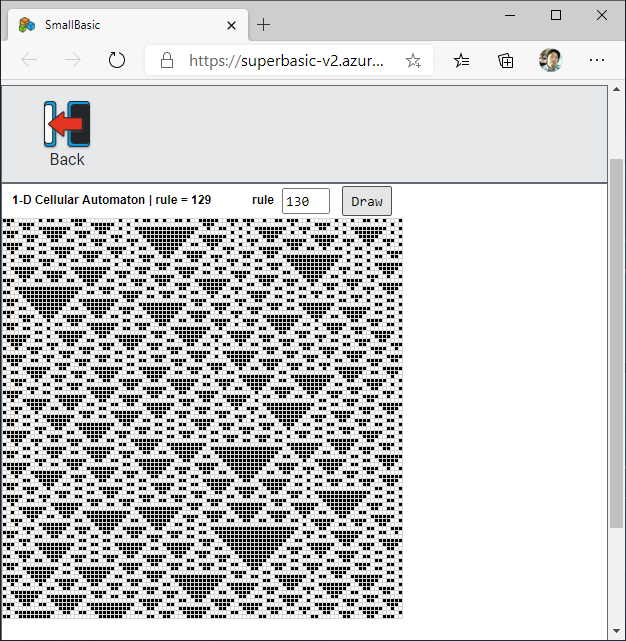Image resolution: width=626 pixels, height=641 pixels.
Task: Open browser Settings and more menu
Action: [x=597, y=60]
